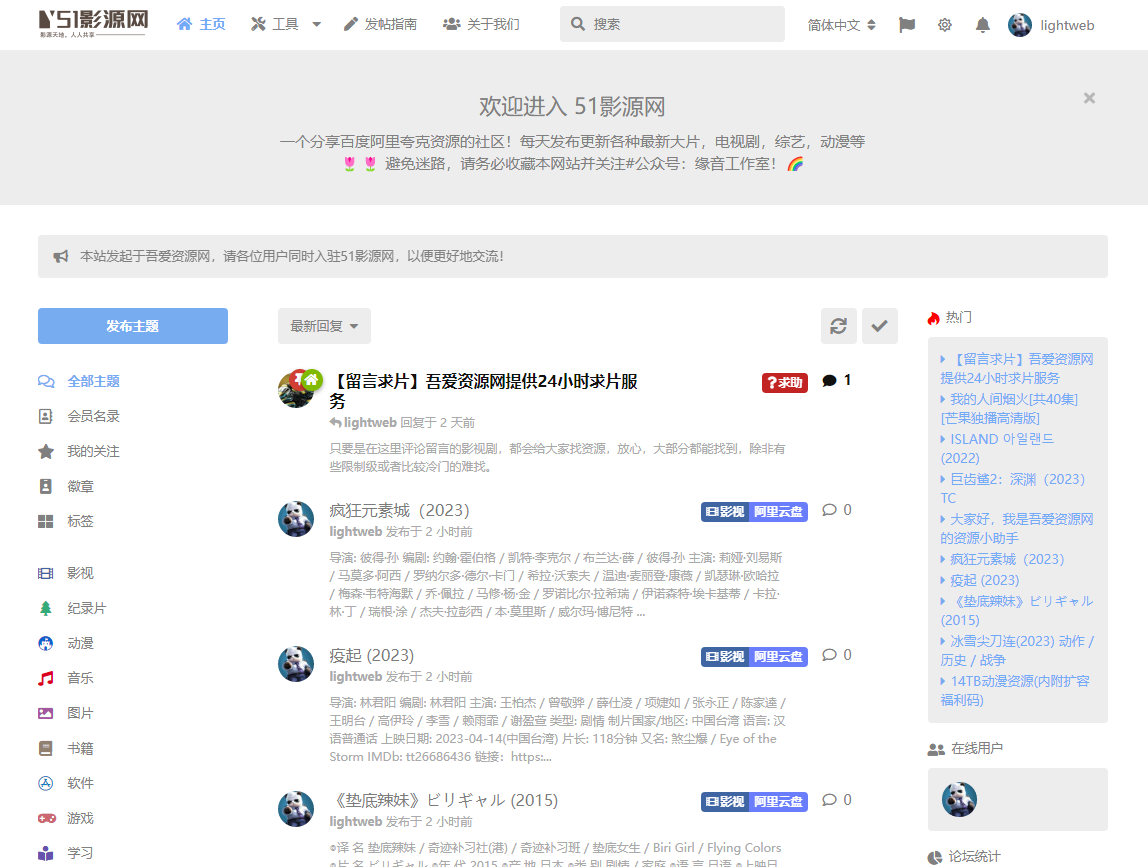Select the 影视 category
1148x867 pixels.
[x=66, y=573]
